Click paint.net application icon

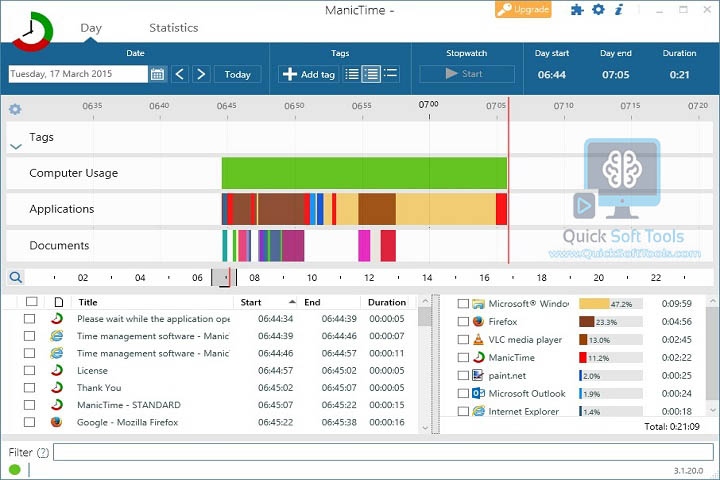pos(478,375)
